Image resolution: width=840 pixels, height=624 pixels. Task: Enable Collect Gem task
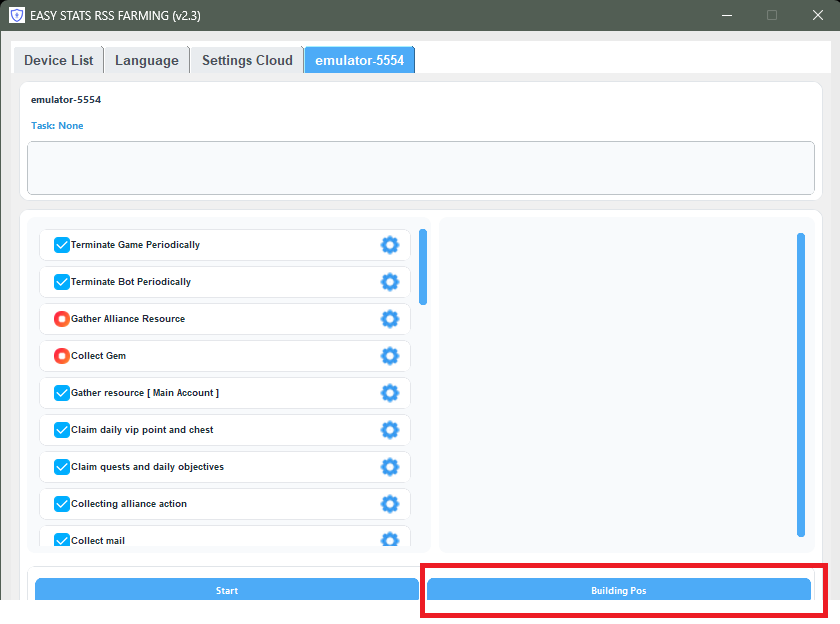point(62,356)
